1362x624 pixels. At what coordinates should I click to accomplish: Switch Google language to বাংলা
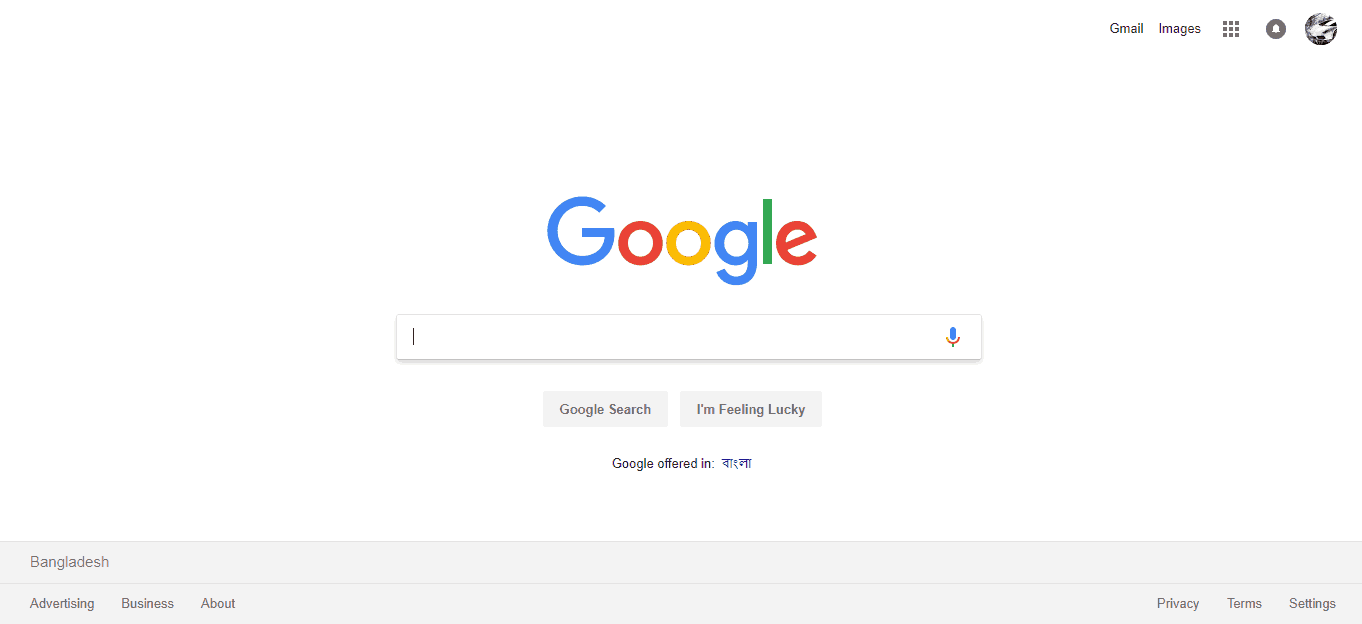pos(737,463)
